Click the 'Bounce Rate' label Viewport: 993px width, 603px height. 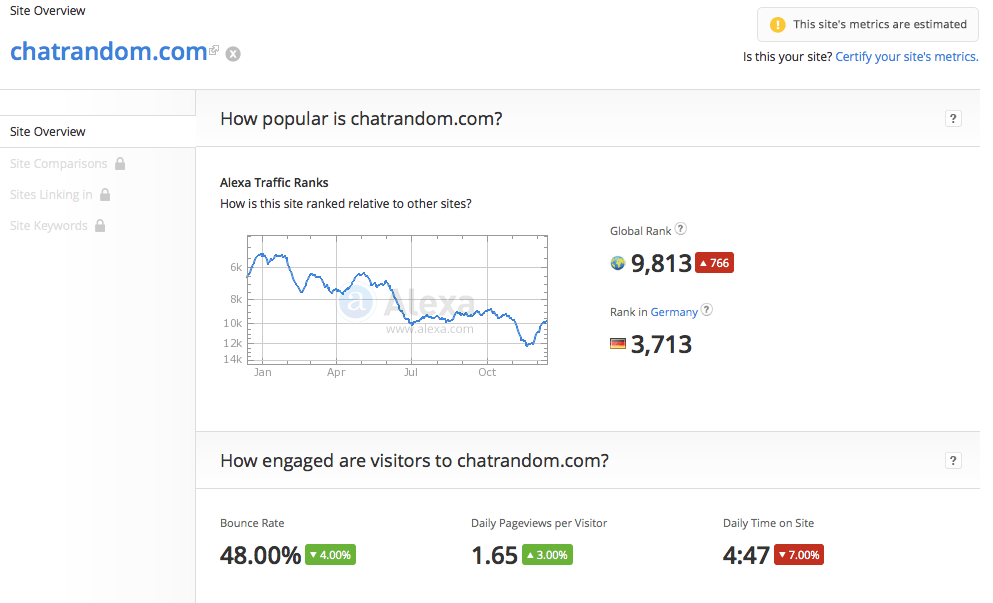tap(252, 523)
